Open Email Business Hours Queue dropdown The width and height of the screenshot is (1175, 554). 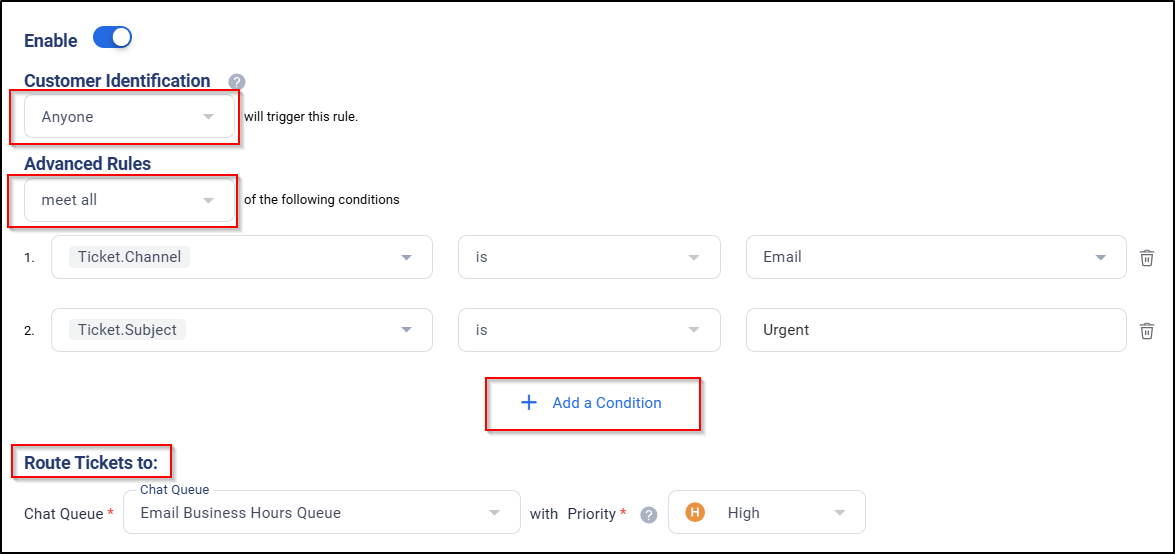[321, 513]
